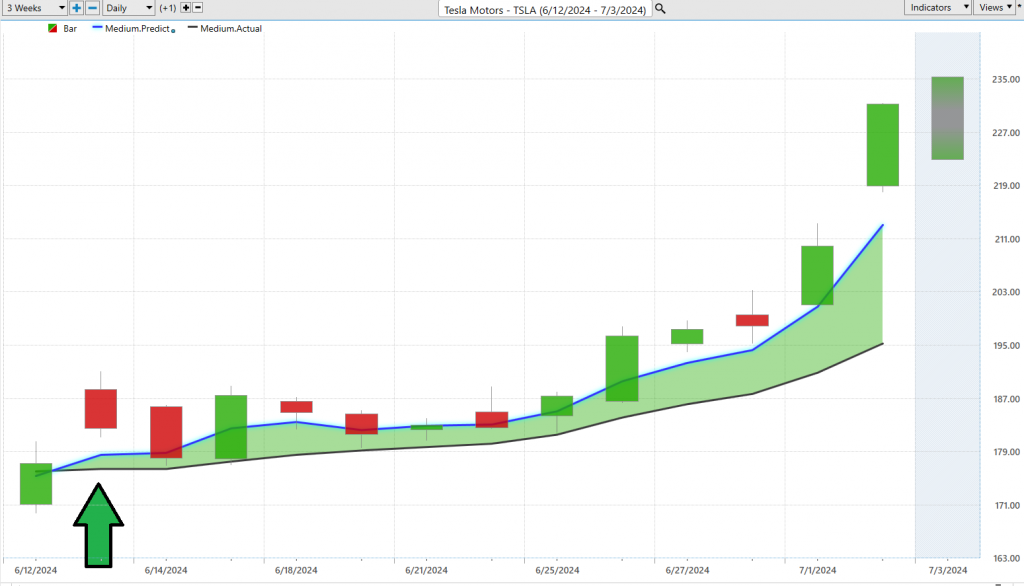The width and height of the screenshot is (1024, 586).
Task: Click the 6/12/2024 date axis label
Action: (35, 570)
